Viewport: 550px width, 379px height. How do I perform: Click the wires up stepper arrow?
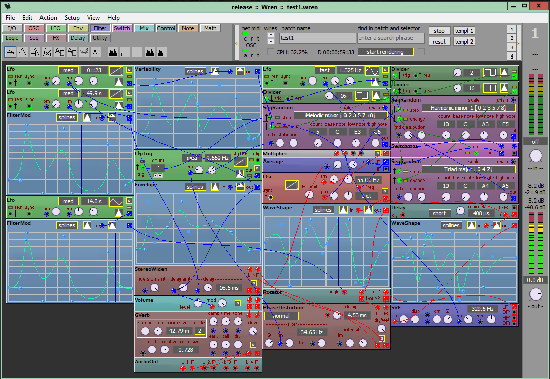(271, 35)
